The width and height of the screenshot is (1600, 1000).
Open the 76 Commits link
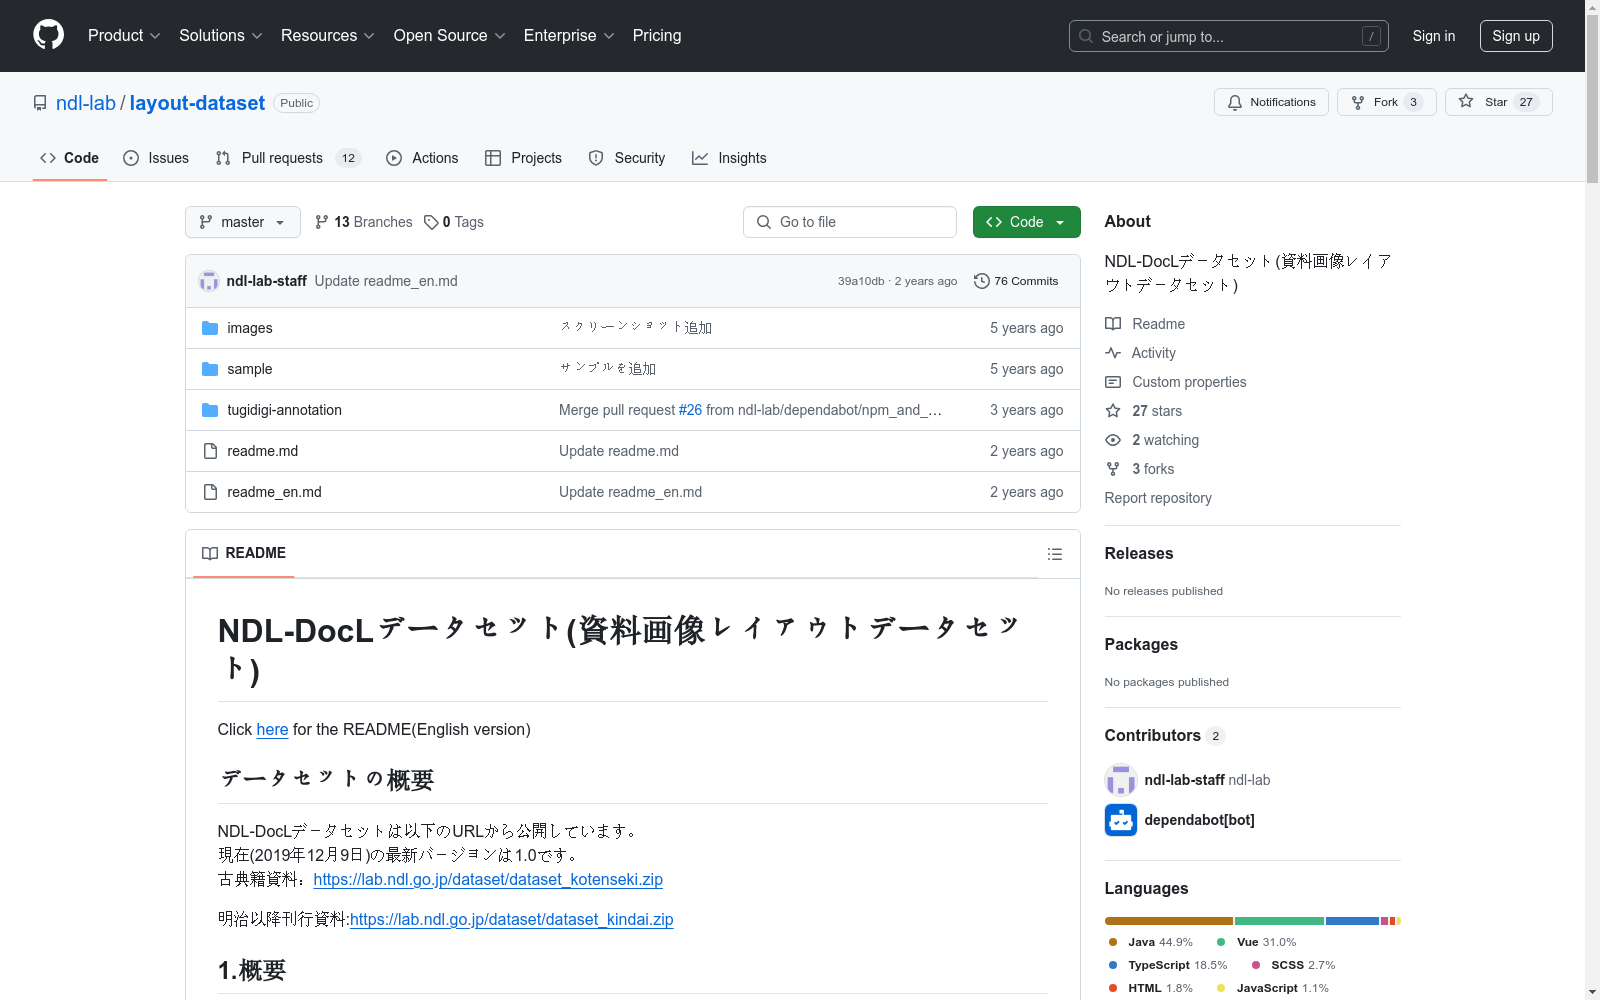(x=1016, y=281)
